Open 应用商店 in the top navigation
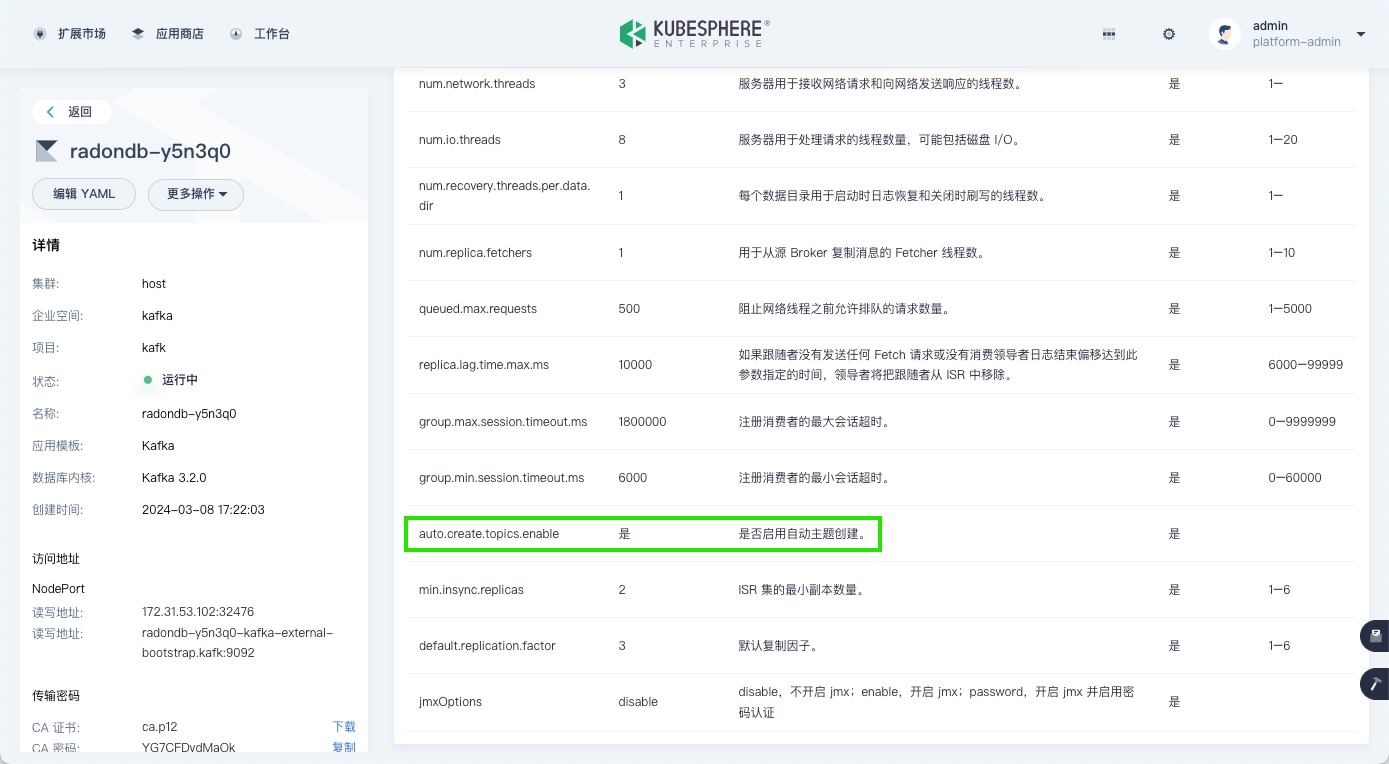 click(167, 34)
